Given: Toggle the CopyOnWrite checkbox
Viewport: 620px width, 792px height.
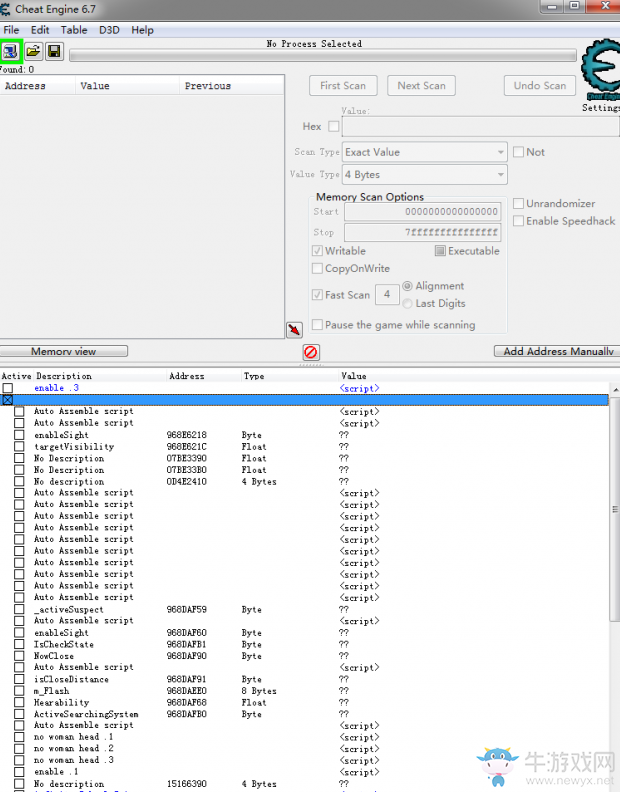Looking at the screenshot, I should tap(317, 268).
